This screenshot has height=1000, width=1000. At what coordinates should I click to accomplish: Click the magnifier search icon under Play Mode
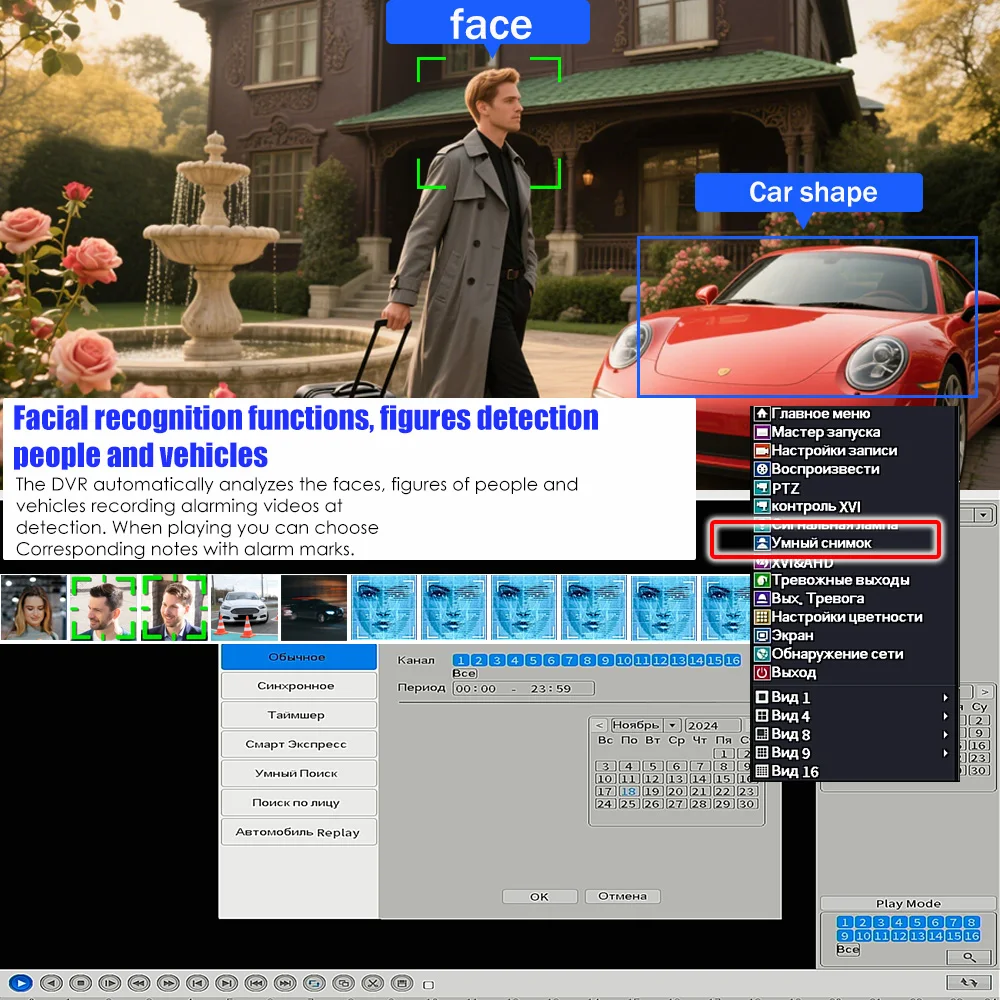[968, 957]
